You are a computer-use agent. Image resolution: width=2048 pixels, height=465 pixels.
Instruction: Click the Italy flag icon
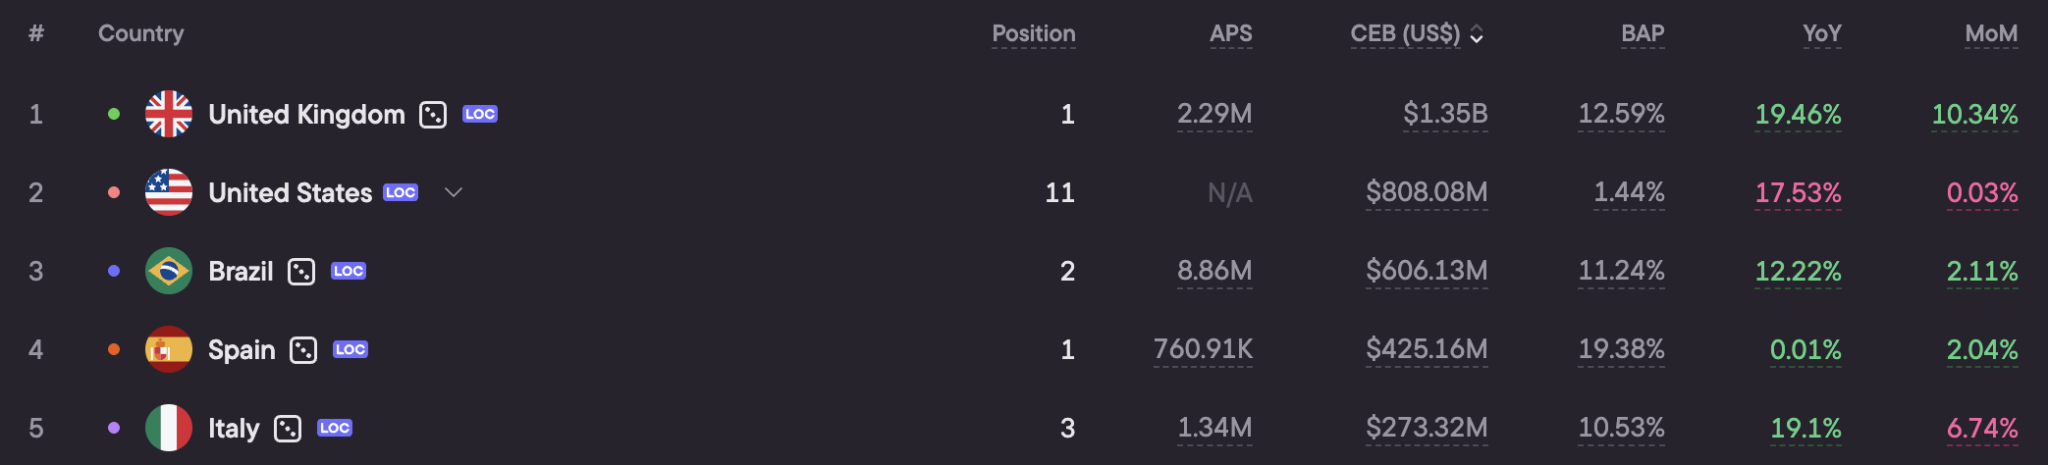tap(169, 428)
